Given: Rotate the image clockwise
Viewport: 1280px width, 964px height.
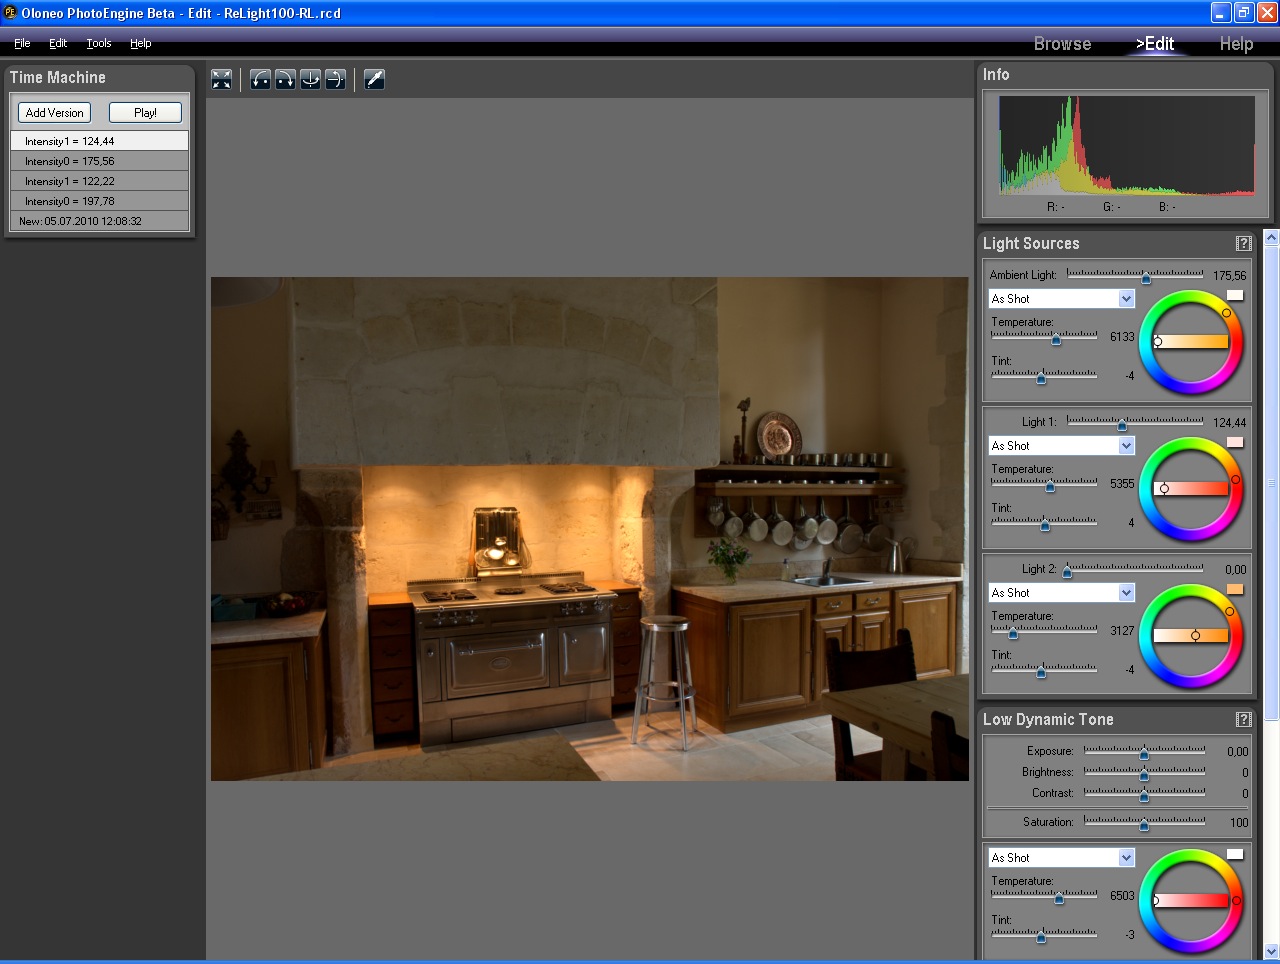Looking at the screenshot, I should 285,79.
